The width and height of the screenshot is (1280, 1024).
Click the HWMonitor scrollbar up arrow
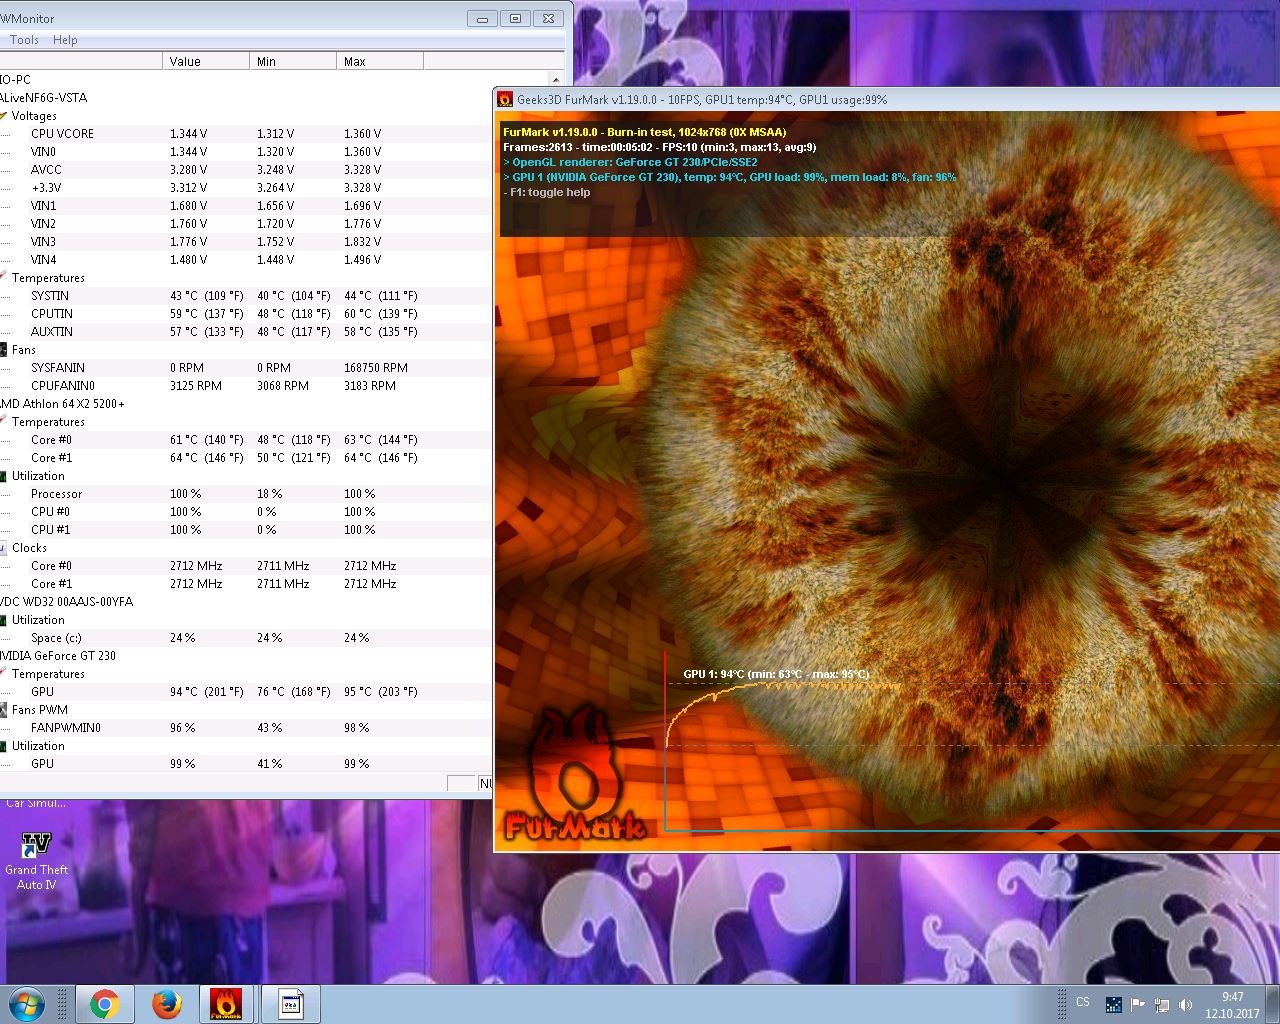click(x=556, y=79)
